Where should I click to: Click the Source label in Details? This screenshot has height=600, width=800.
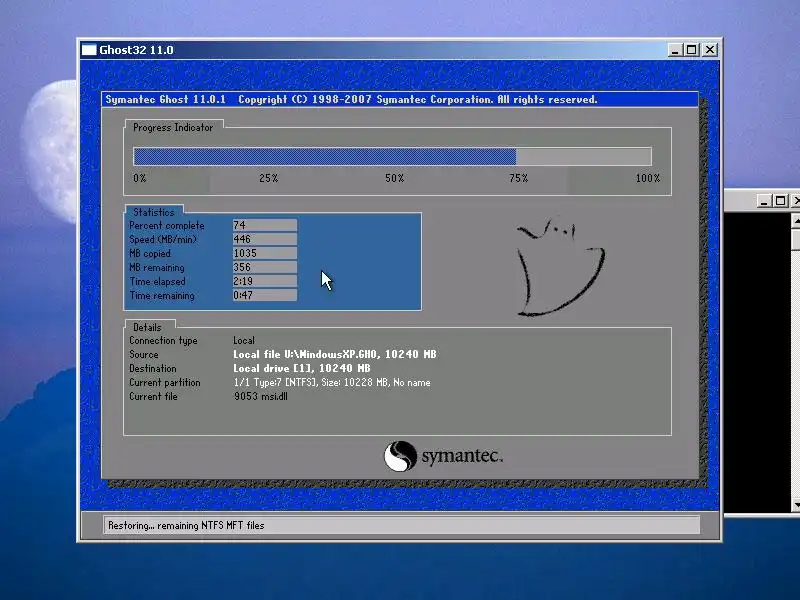click(143, 354)
